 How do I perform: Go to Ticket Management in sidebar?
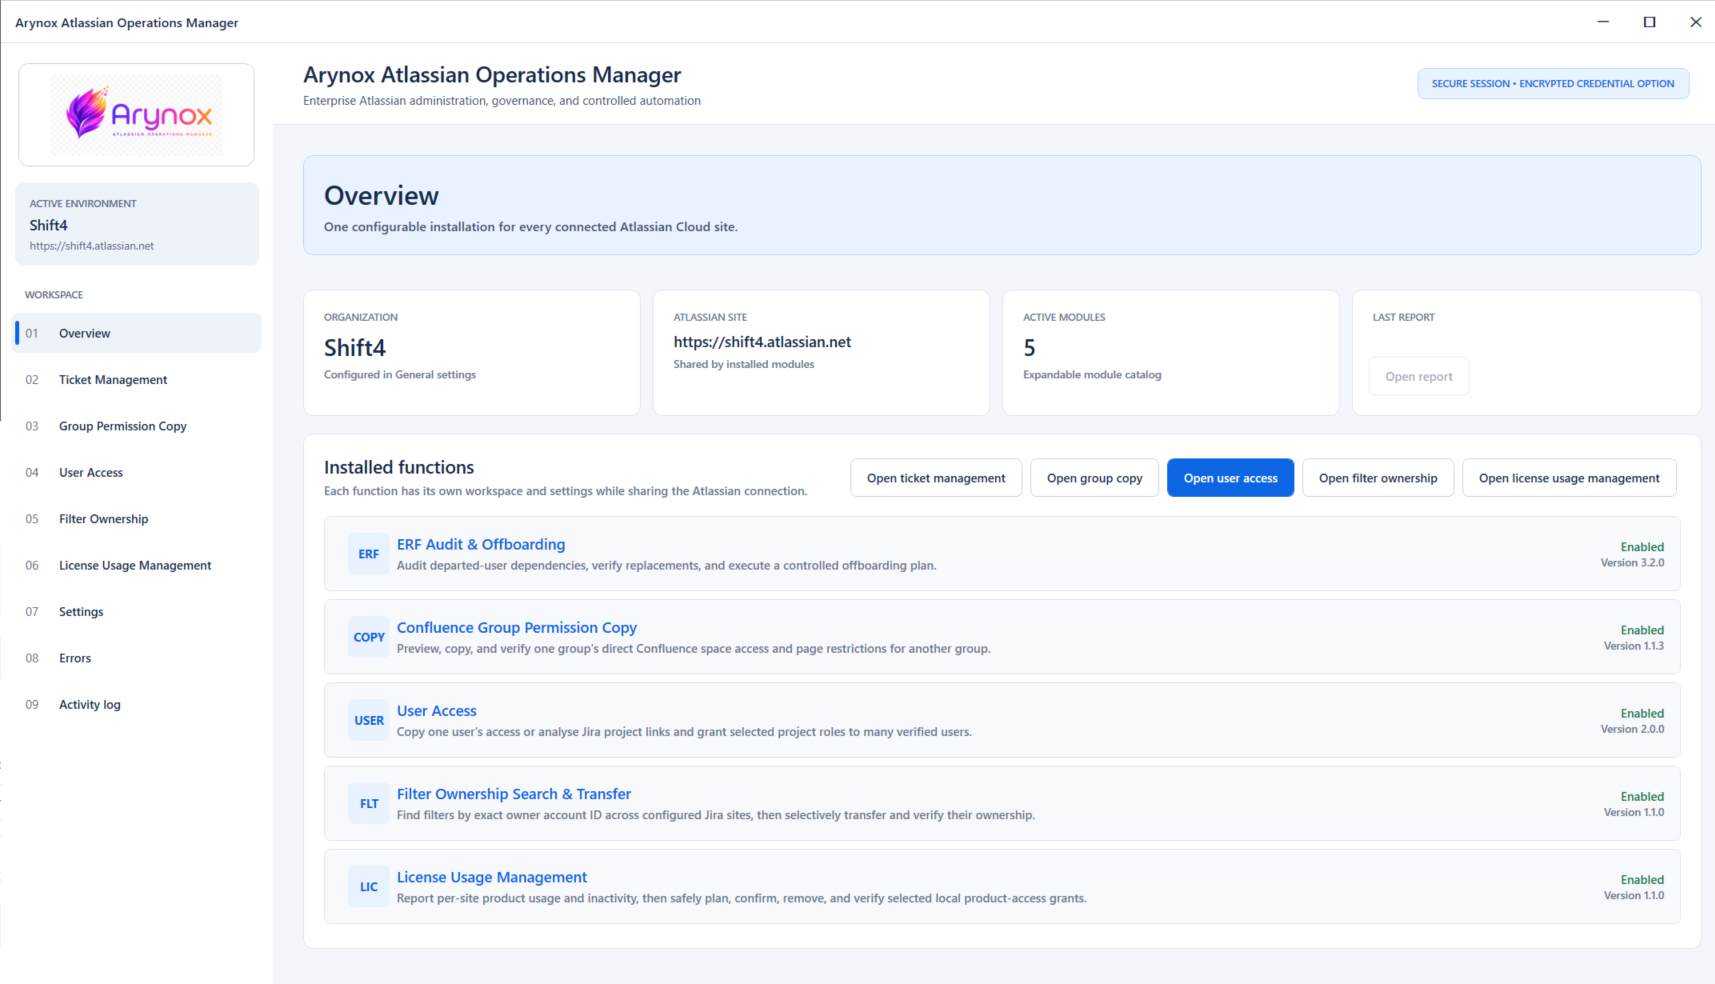pos(137,380)
